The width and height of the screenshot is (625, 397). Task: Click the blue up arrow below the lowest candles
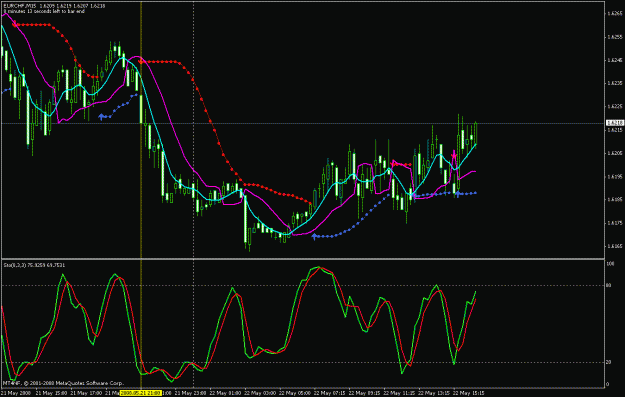314,237
